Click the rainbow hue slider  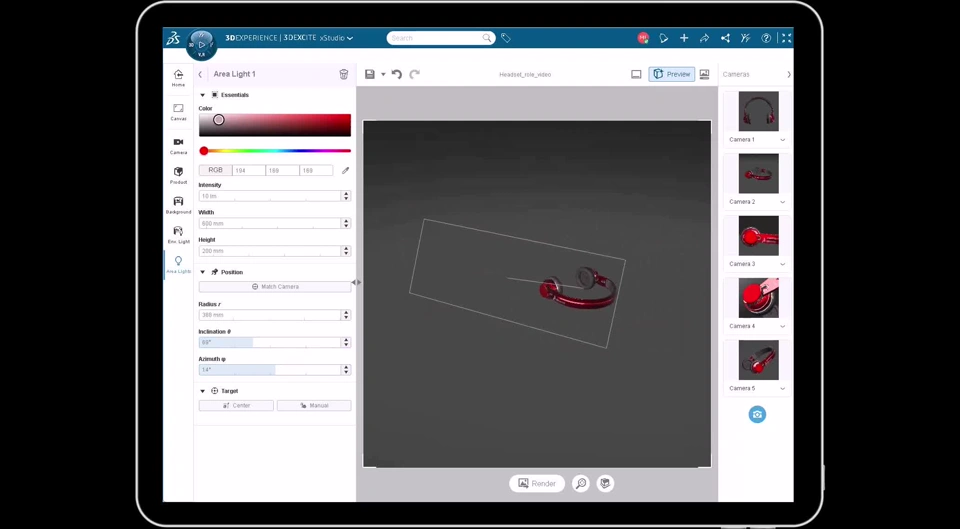pos(275,151)
